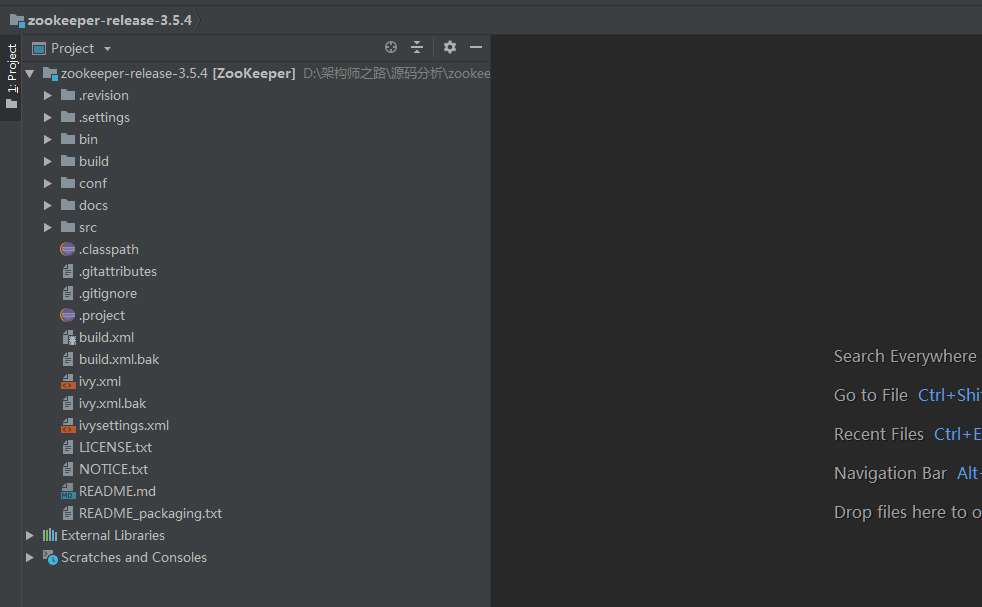982x607 pixels.
Task: Select the .project file name
Action: point(102,315)
